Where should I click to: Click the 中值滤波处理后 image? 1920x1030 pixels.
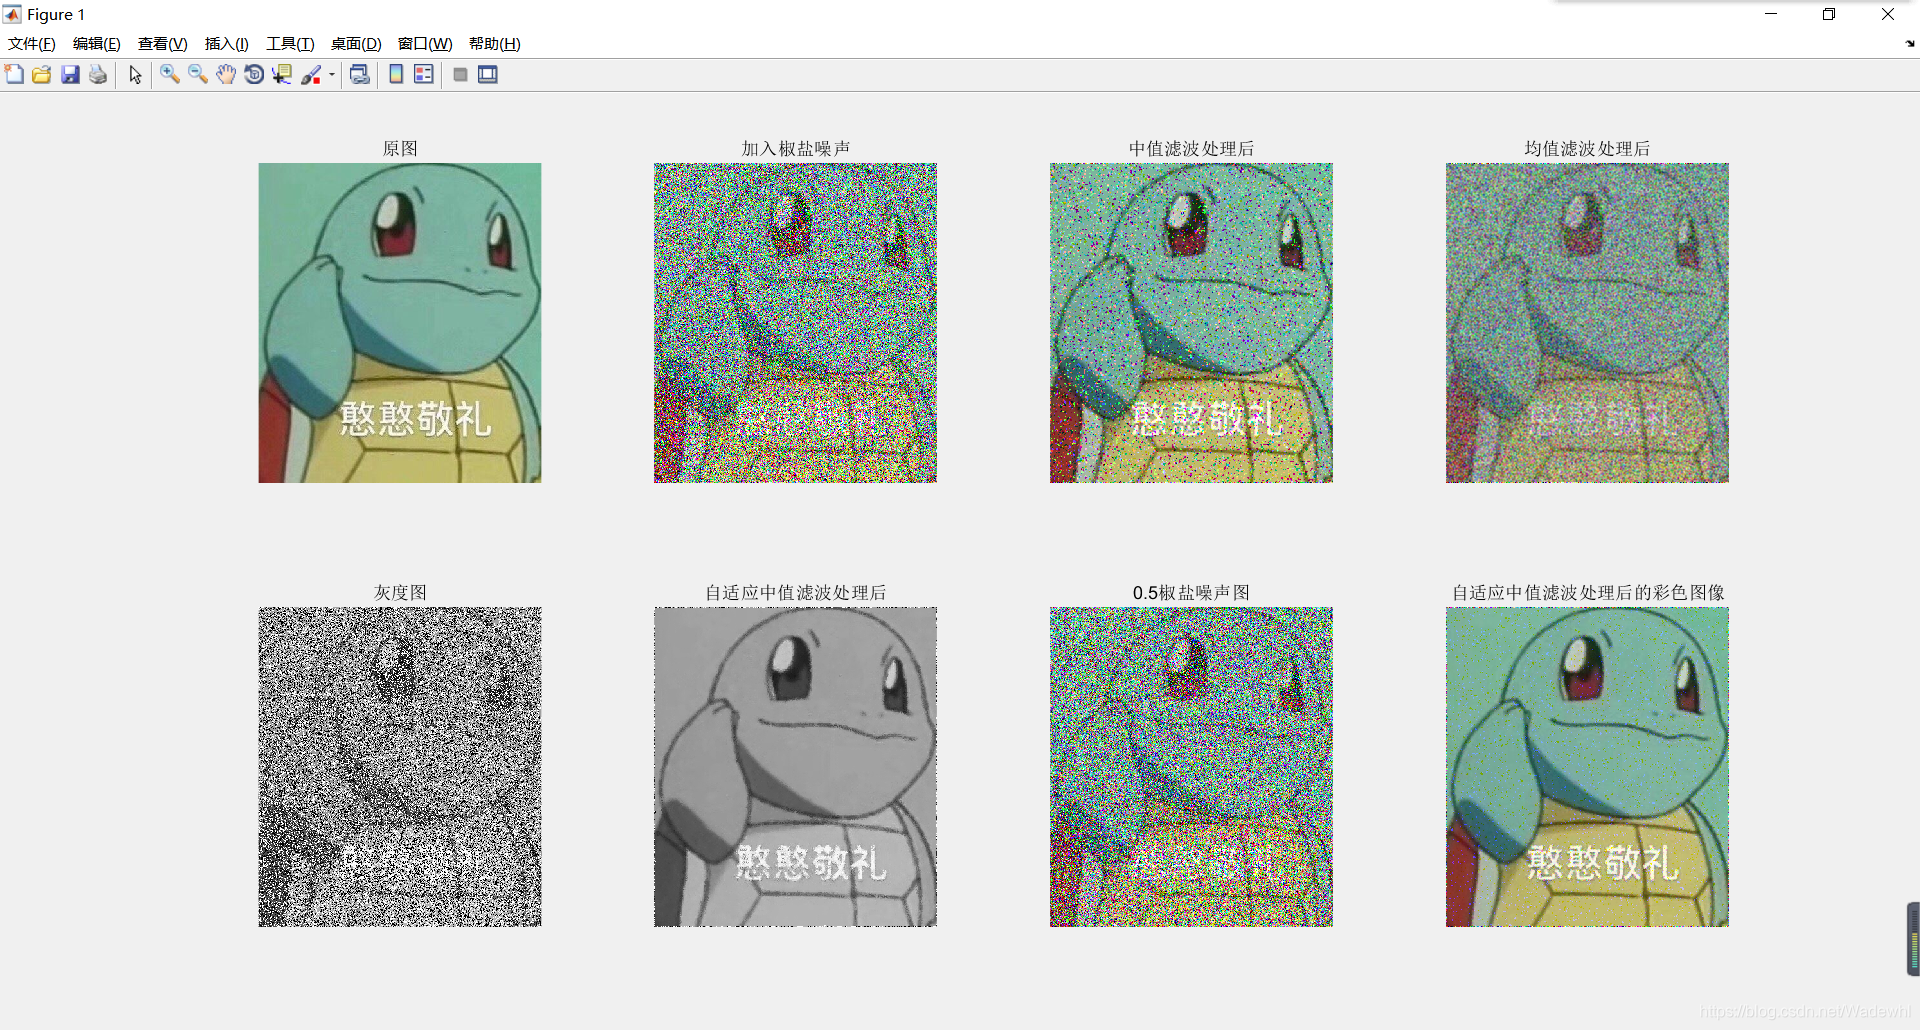coord(1191,323)
